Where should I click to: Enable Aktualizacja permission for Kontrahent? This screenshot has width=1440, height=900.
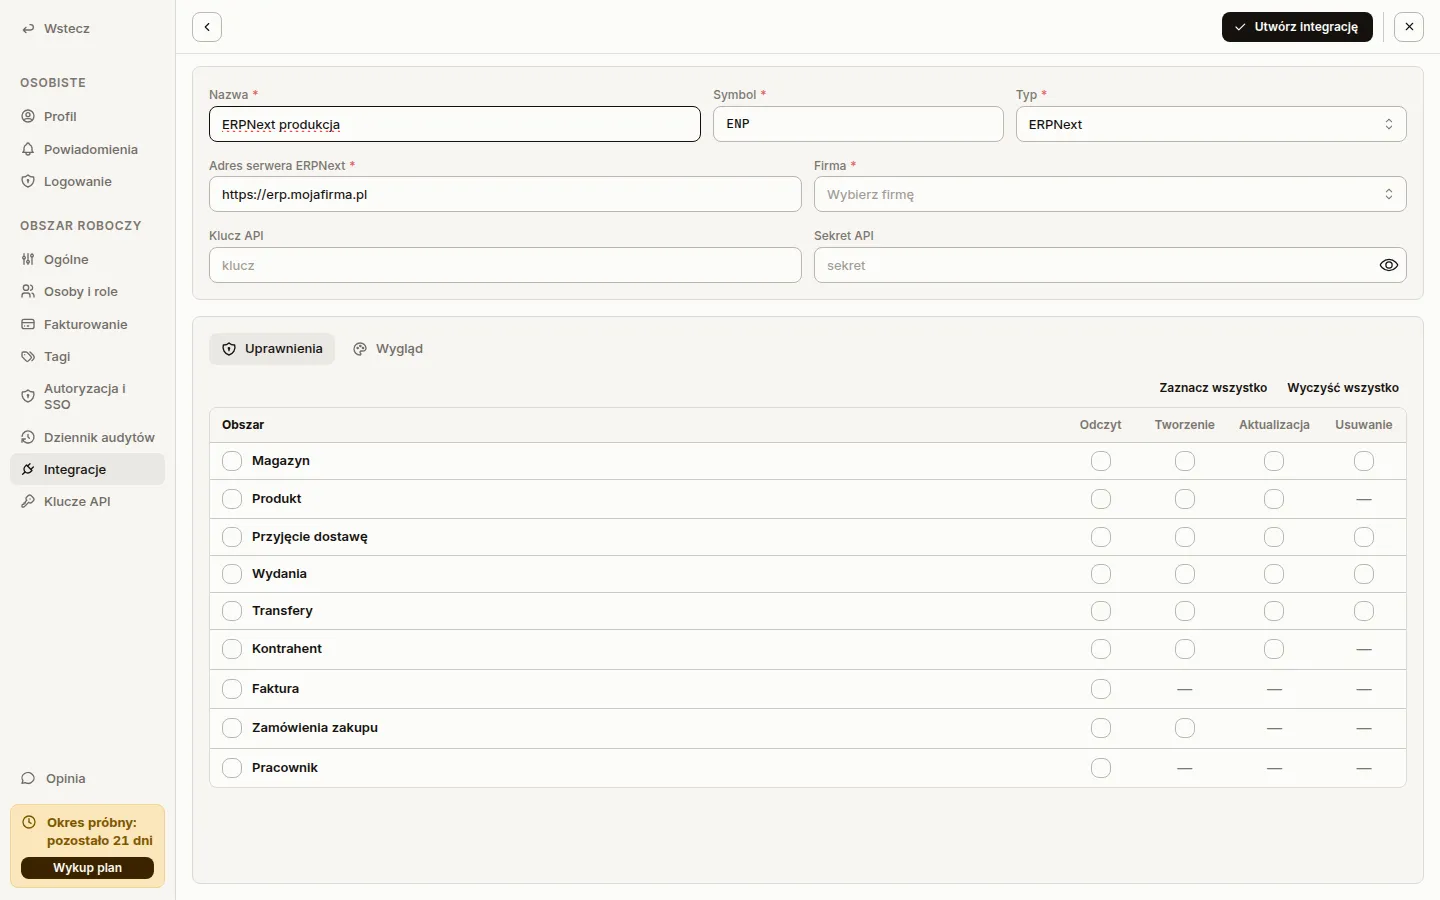(1274, 649)
